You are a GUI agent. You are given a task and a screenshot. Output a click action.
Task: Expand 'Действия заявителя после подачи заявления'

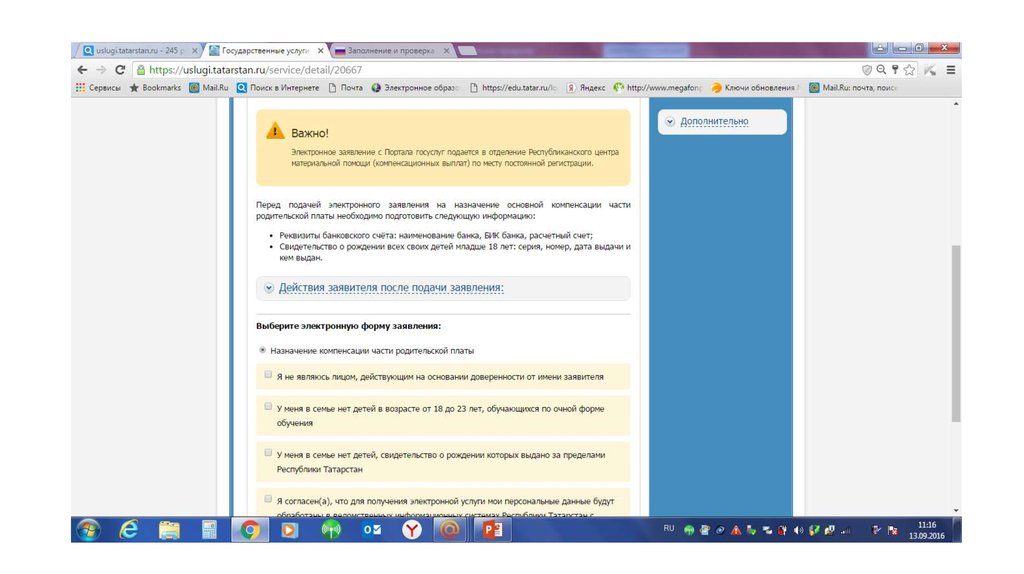390,288
